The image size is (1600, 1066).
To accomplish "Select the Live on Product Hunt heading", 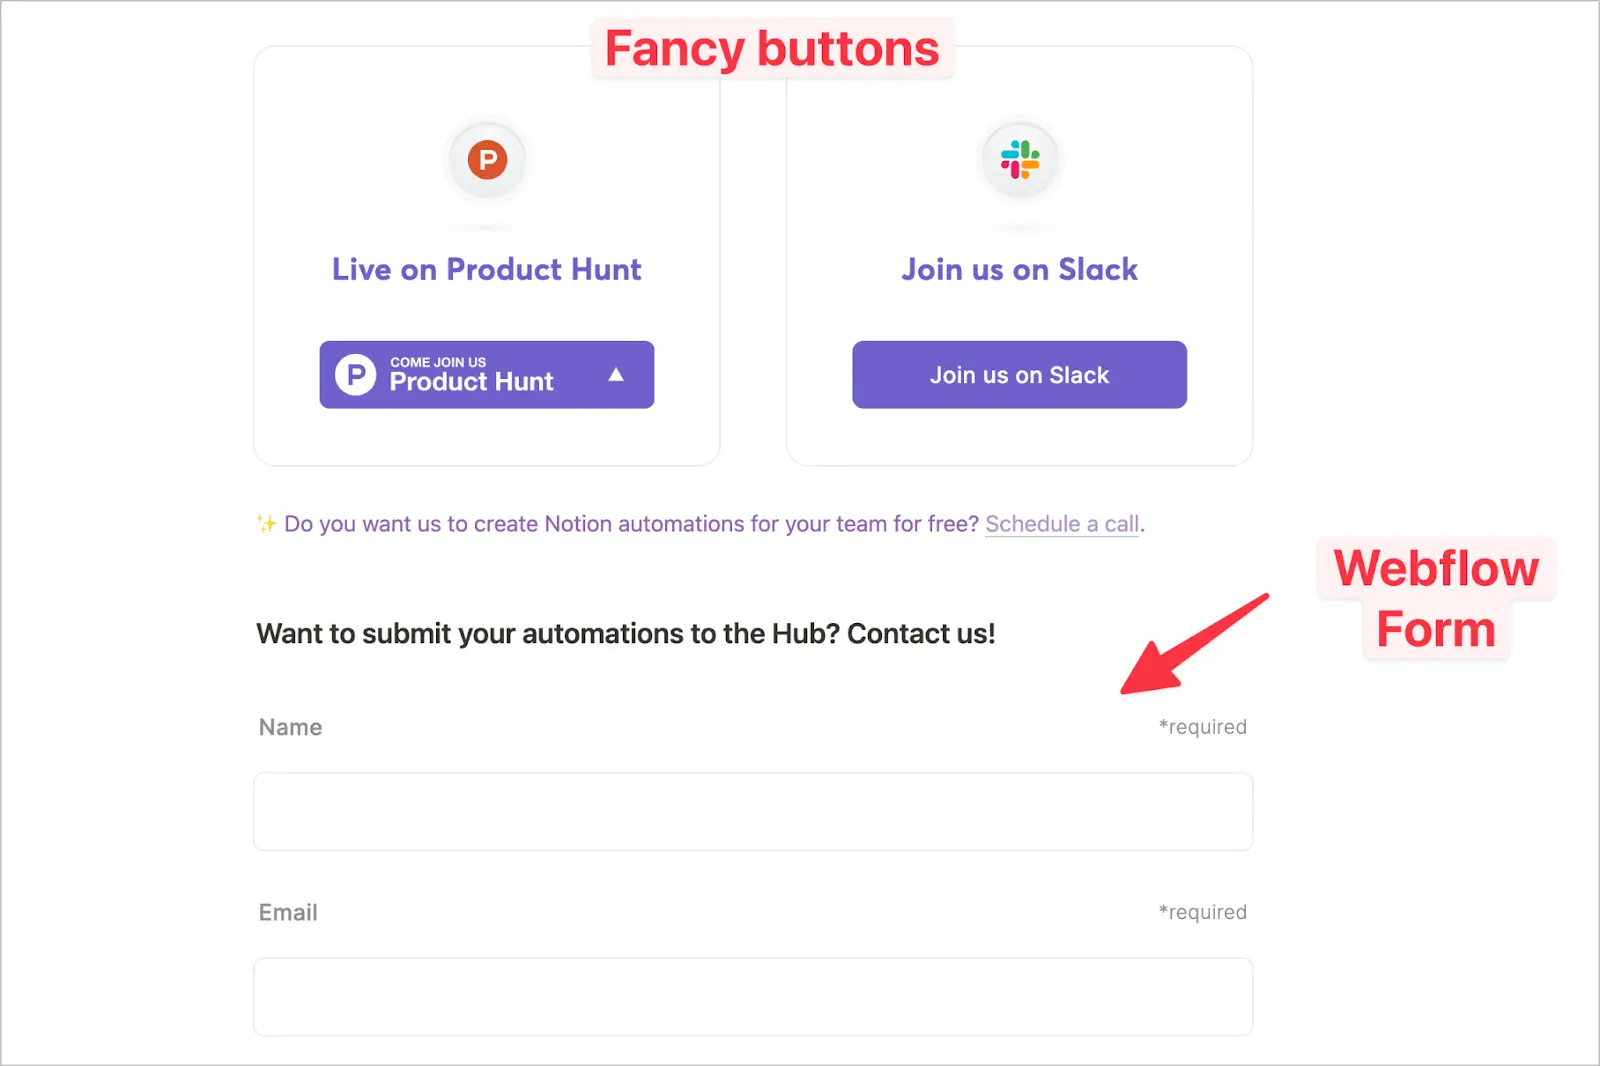I will tap(487, 269).
